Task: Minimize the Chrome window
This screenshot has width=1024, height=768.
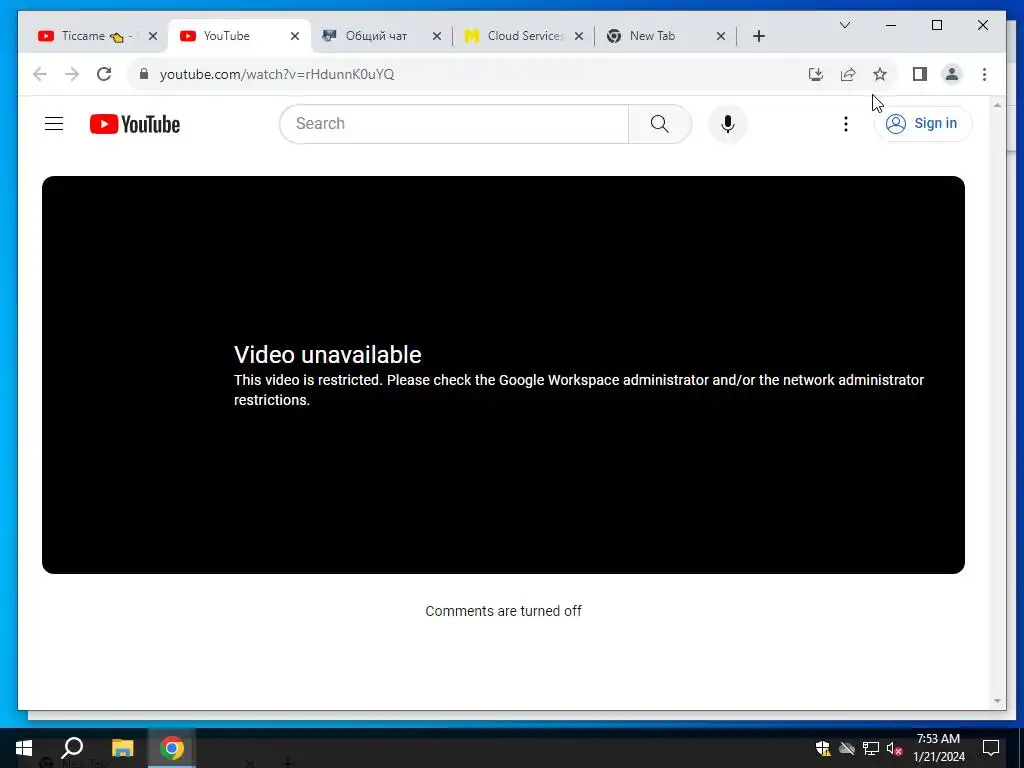Action: 891,25
